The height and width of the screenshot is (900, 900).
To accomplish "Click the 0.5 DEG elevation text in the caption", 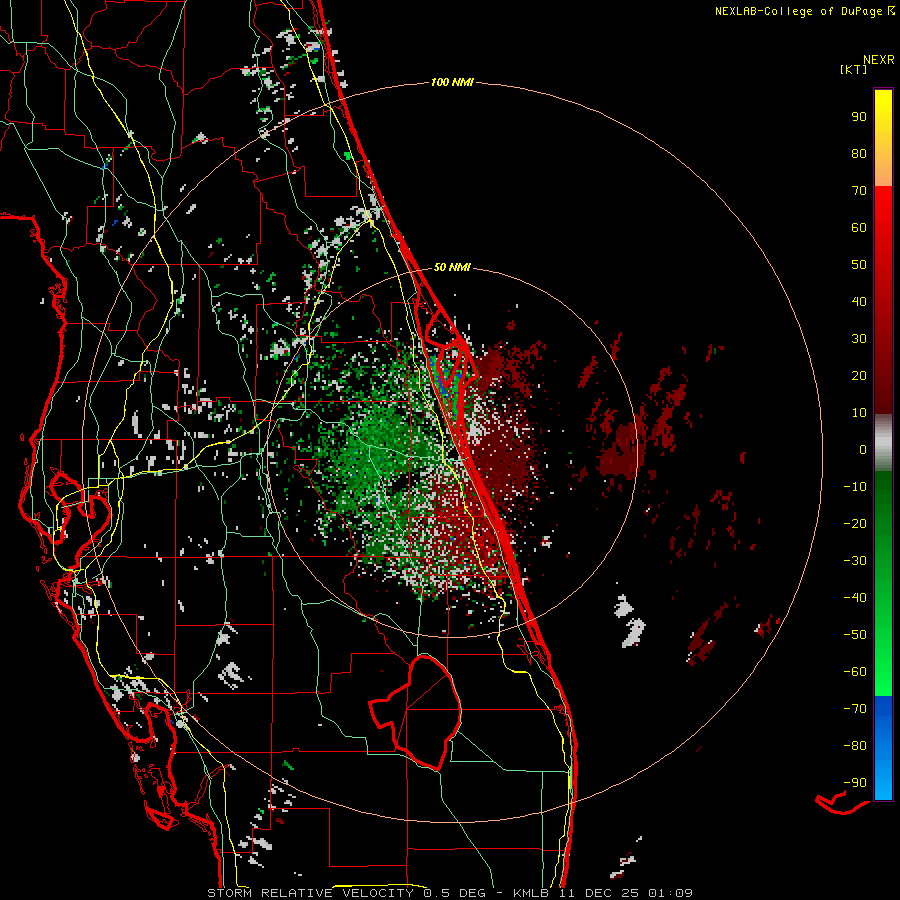I will [454, 893].
